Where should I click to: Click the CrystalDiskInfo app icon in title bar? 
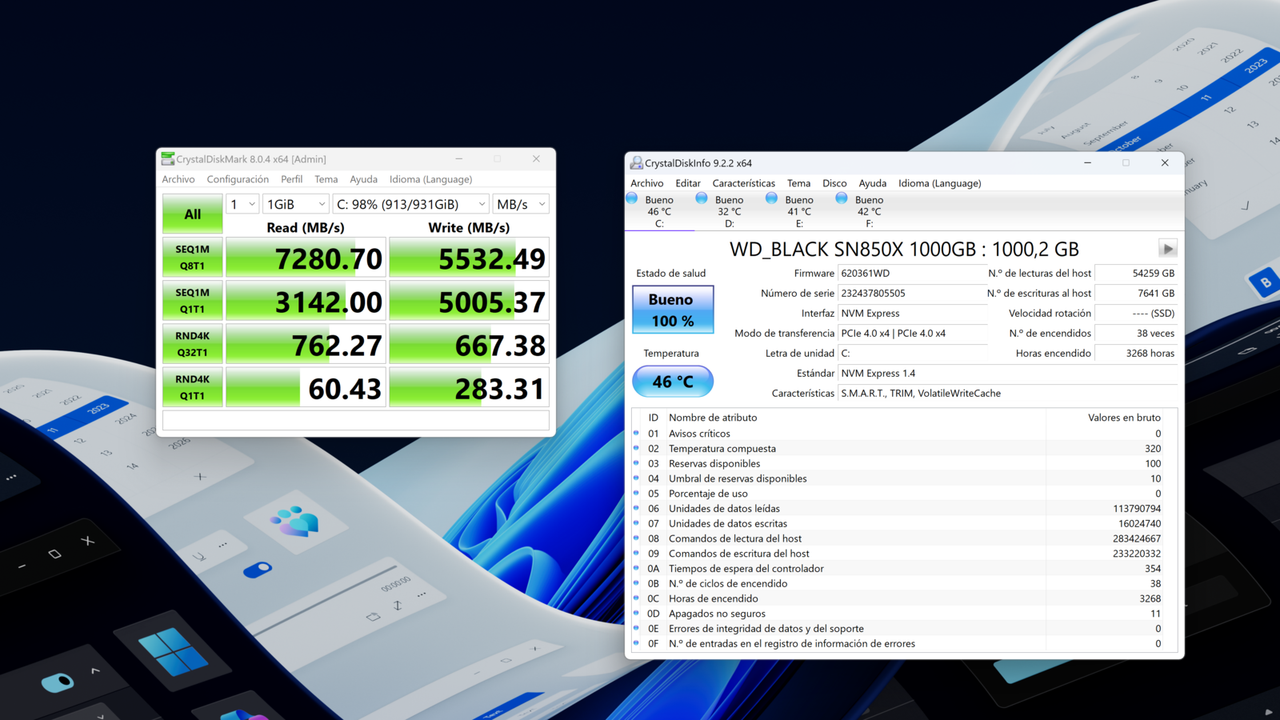pos(635,162)
